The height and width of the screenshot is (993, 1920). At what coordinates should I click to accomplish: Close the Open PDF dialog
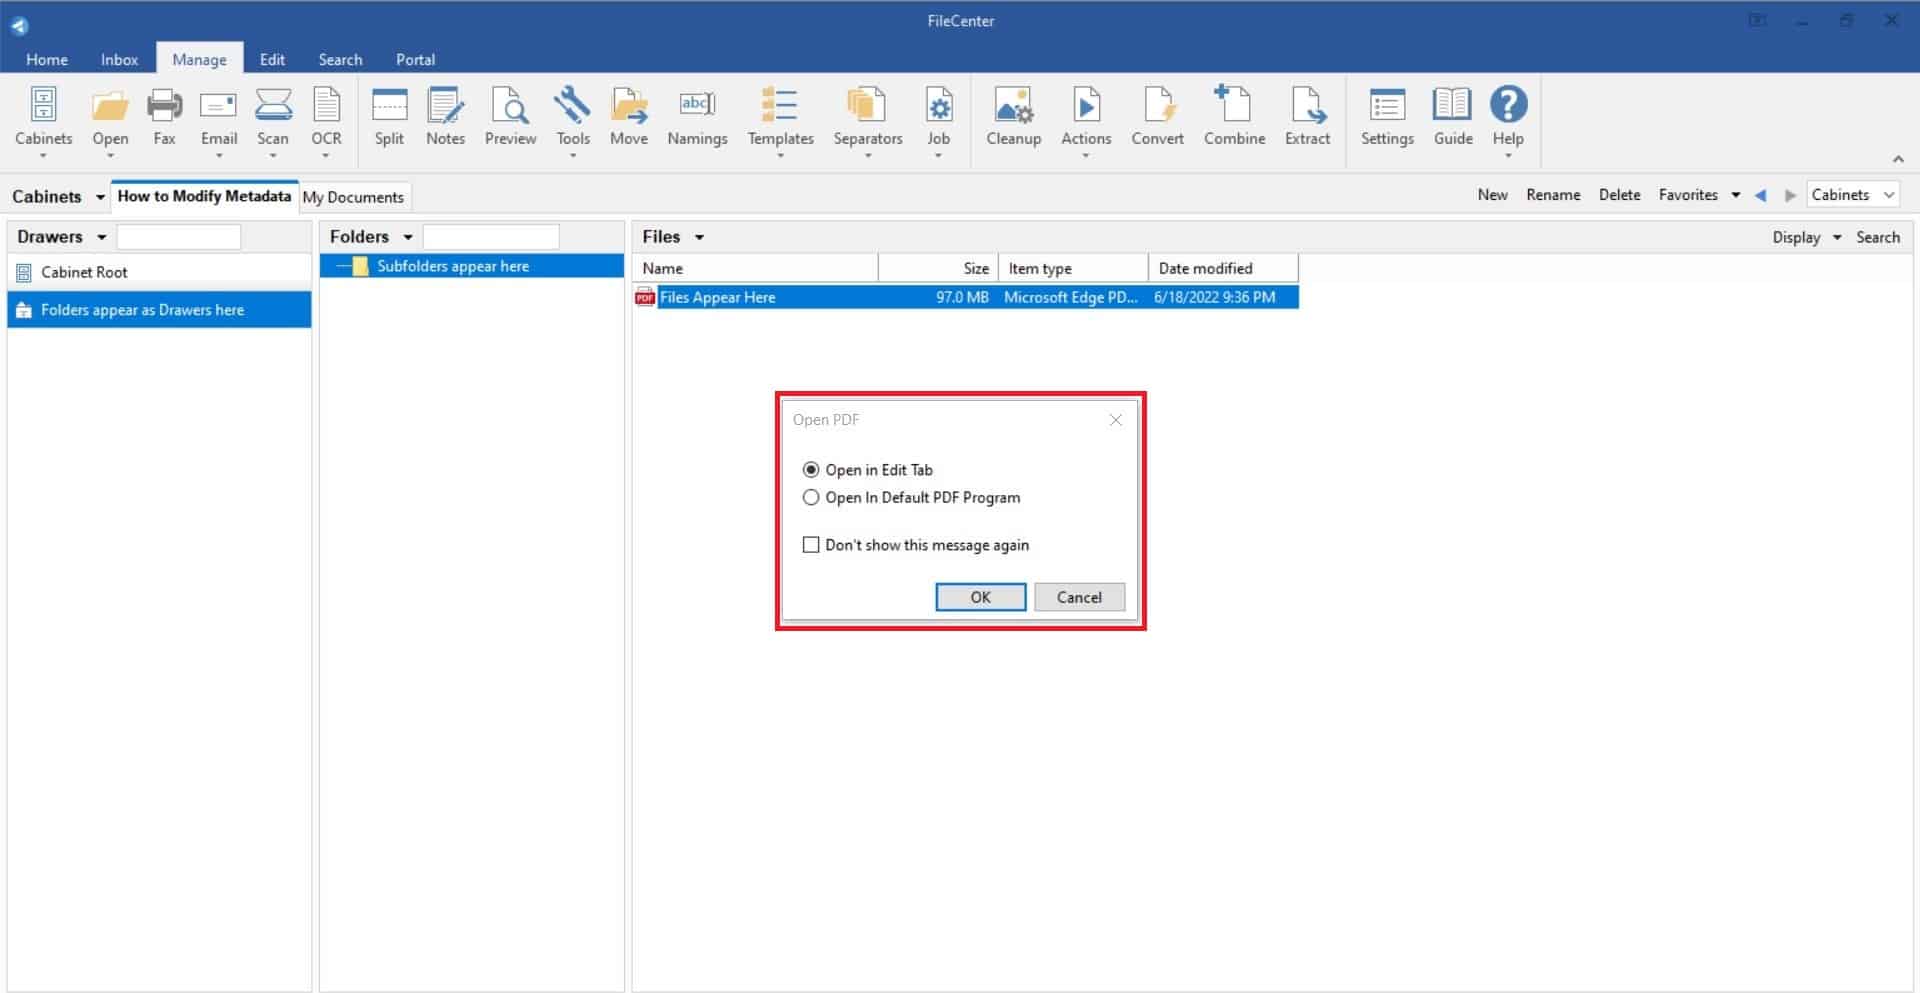(x=1116, y=420)
